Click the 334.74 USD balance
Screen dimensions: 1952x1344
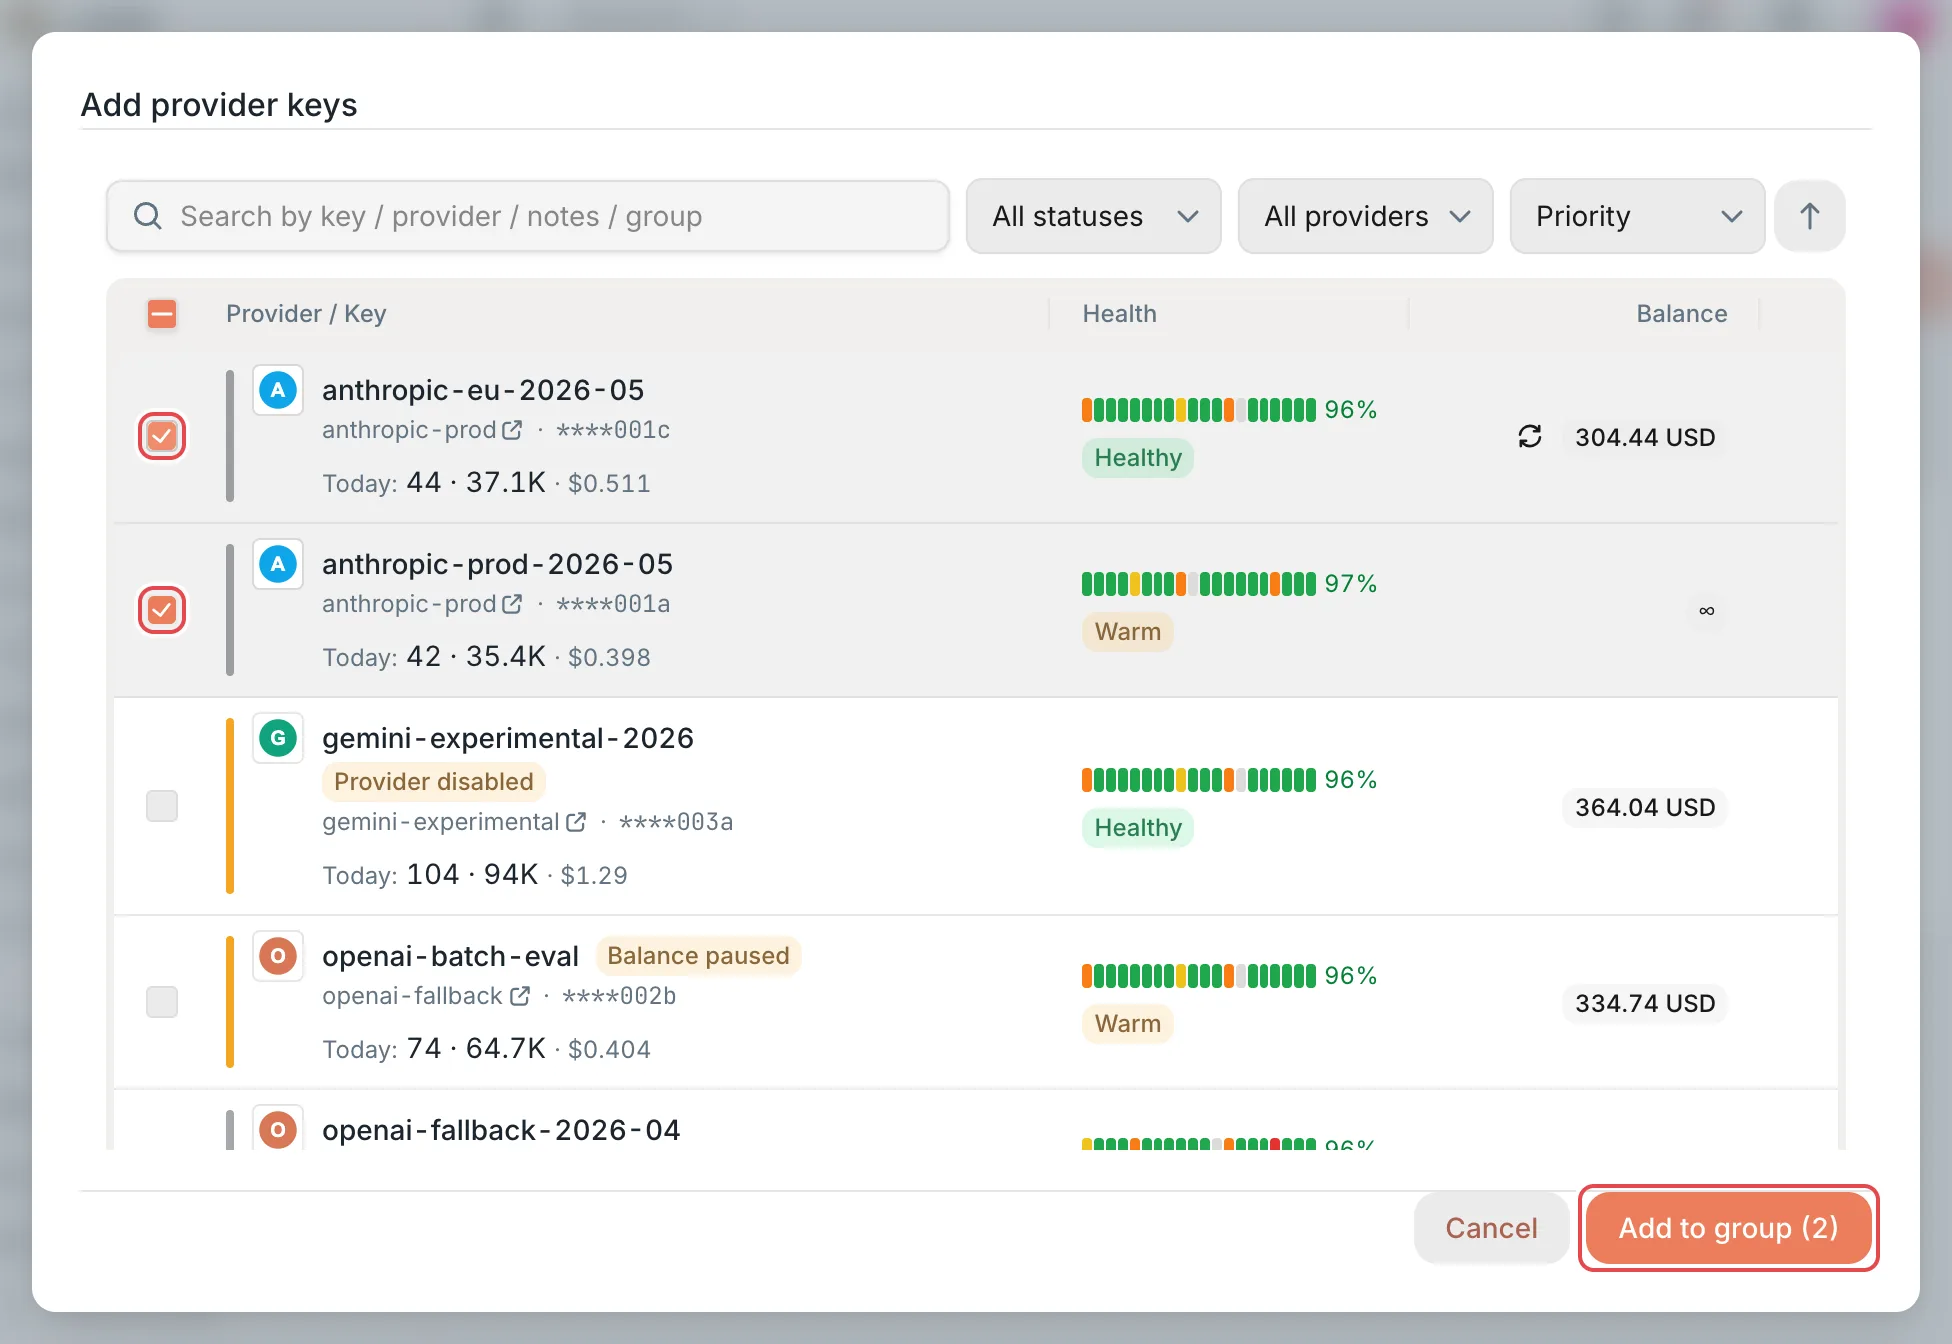click(1645, 1003)
